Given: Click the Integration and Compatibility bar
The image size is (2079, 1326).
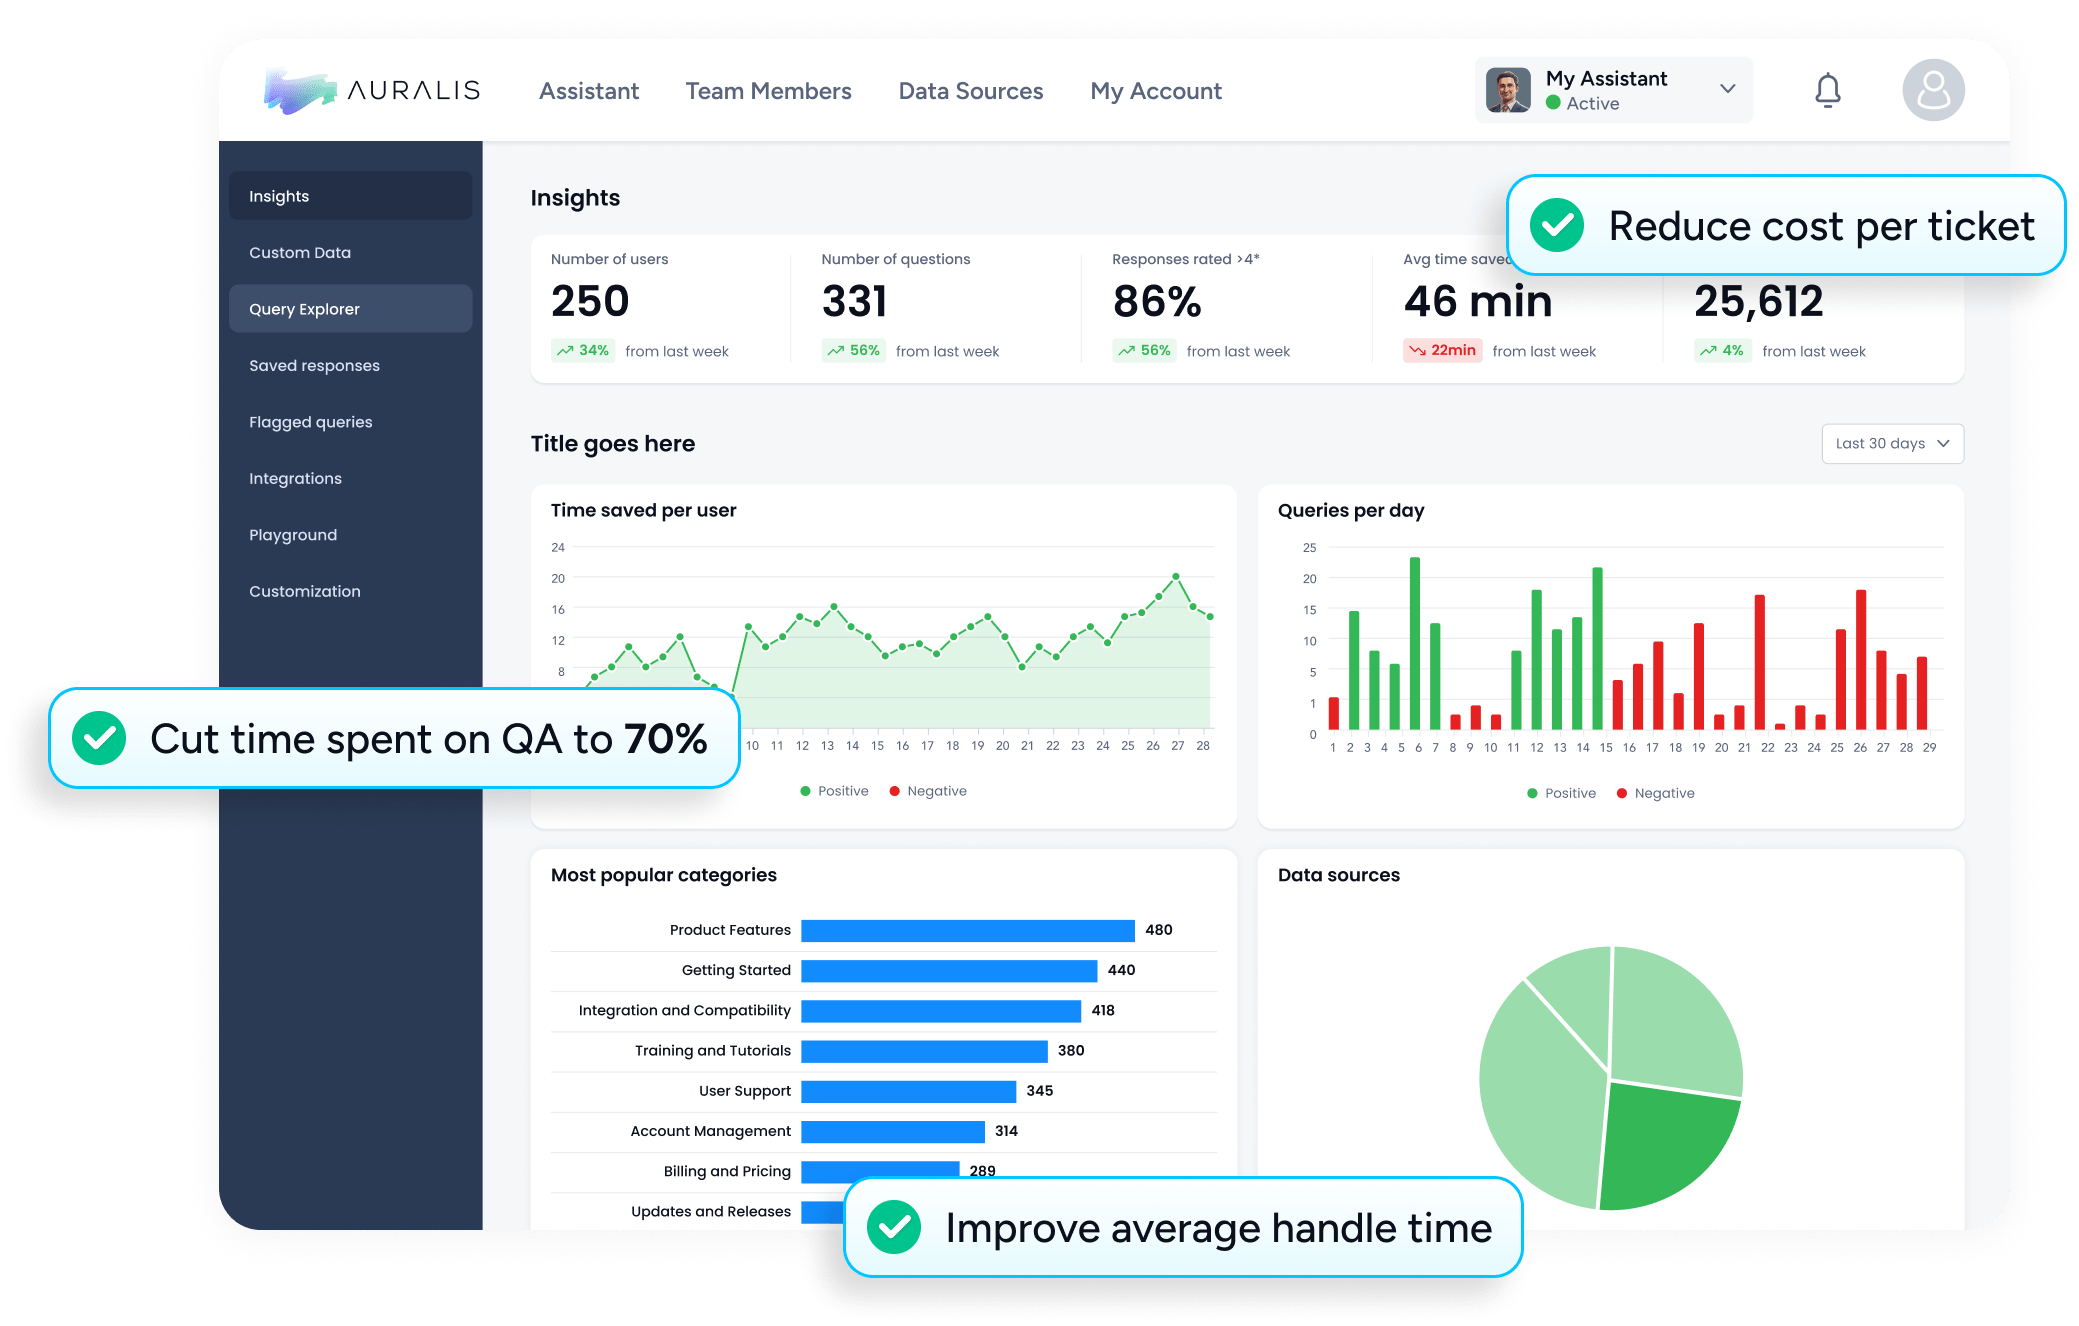Looking at the screenshot, I should coord(941,1011).
